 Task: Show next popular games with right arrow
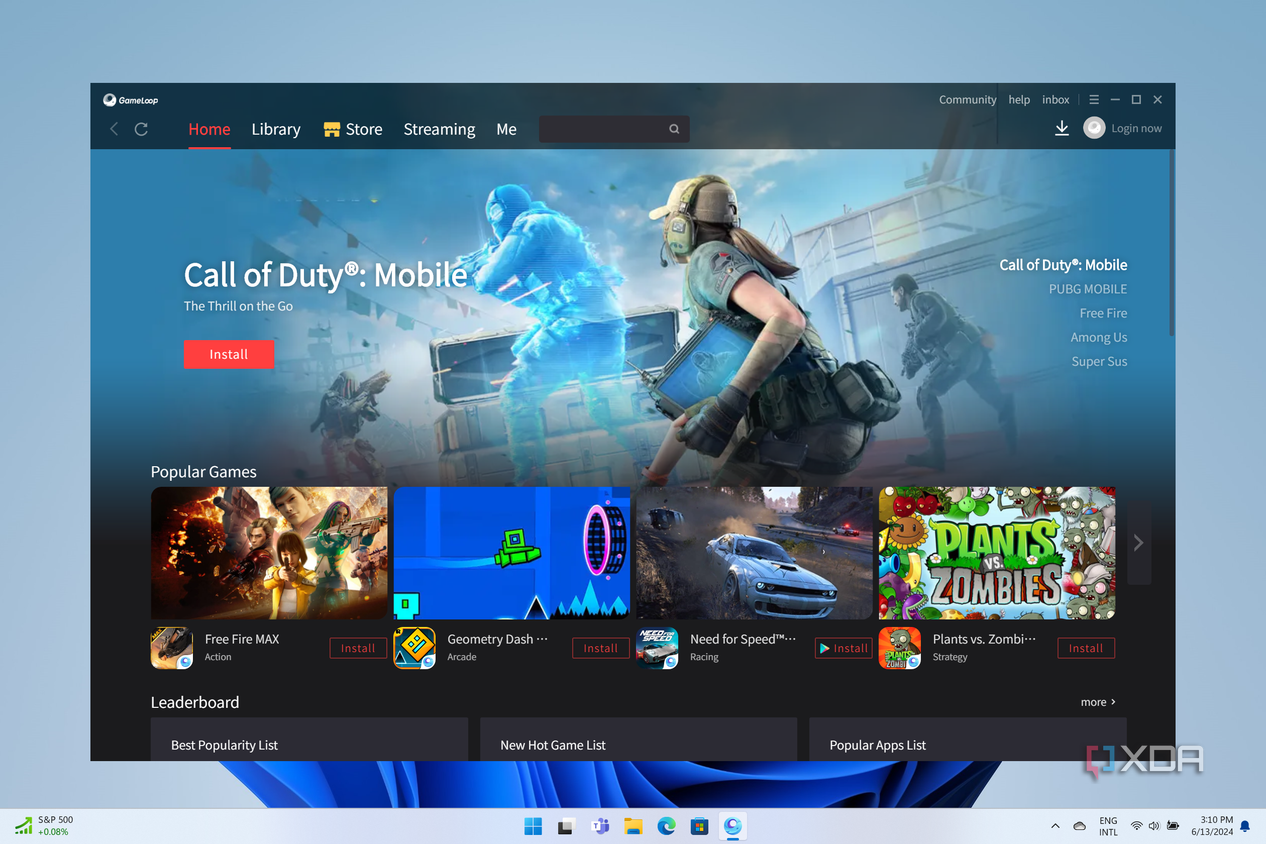[x=1138, y=543]
